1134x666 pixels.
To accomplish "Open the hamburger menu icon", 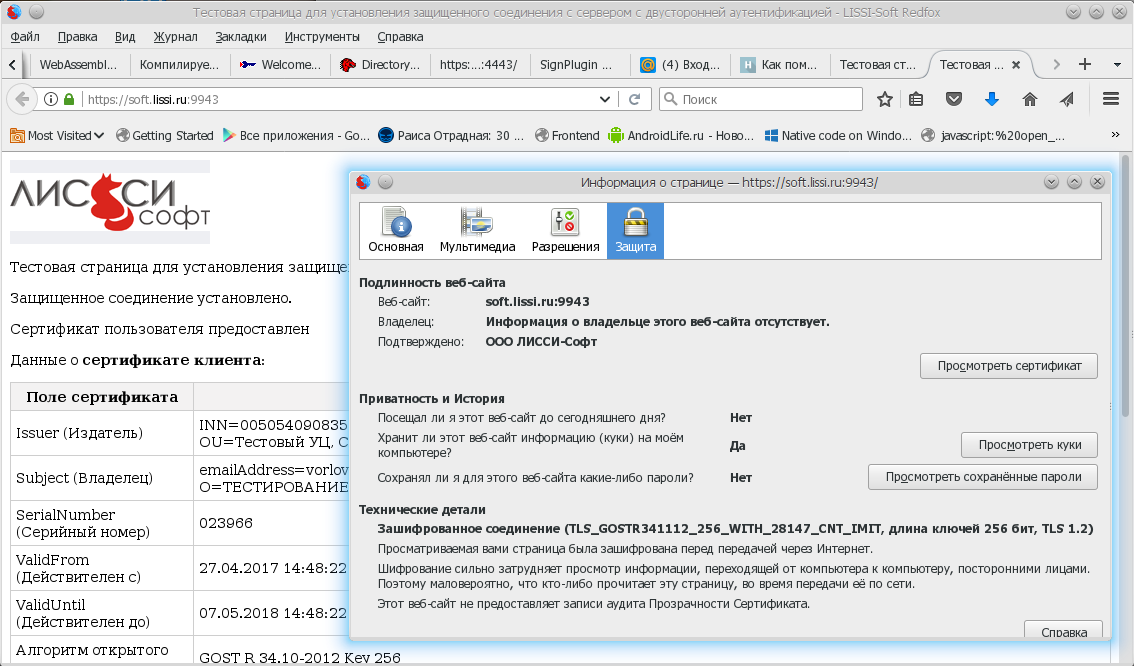I will (1110, 99).
